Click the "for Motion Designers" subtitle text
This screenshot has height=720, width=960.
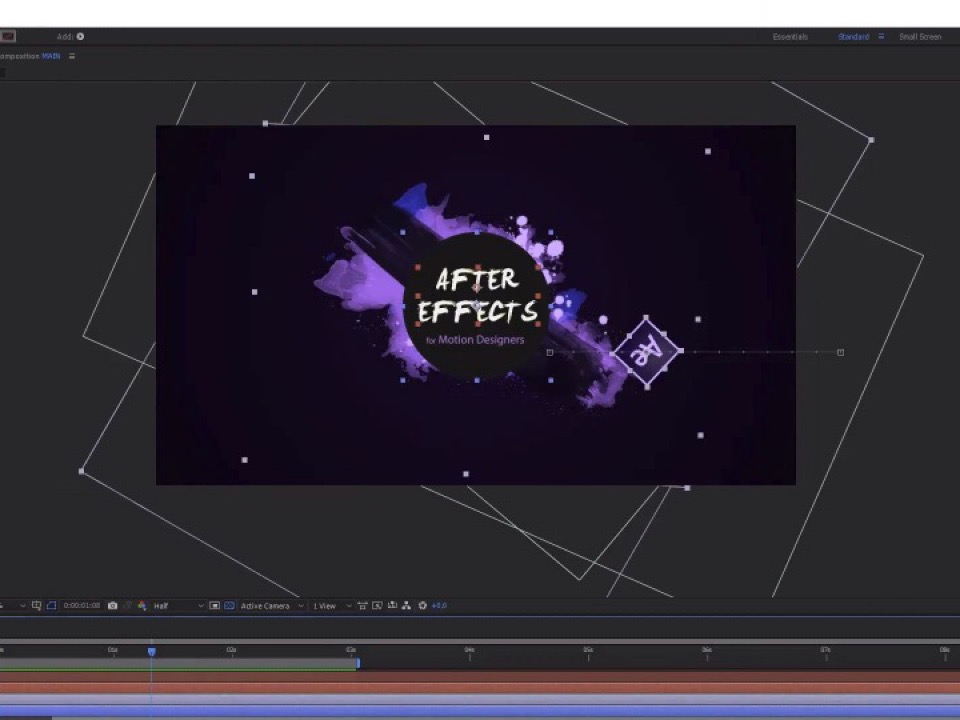point(475,340)
